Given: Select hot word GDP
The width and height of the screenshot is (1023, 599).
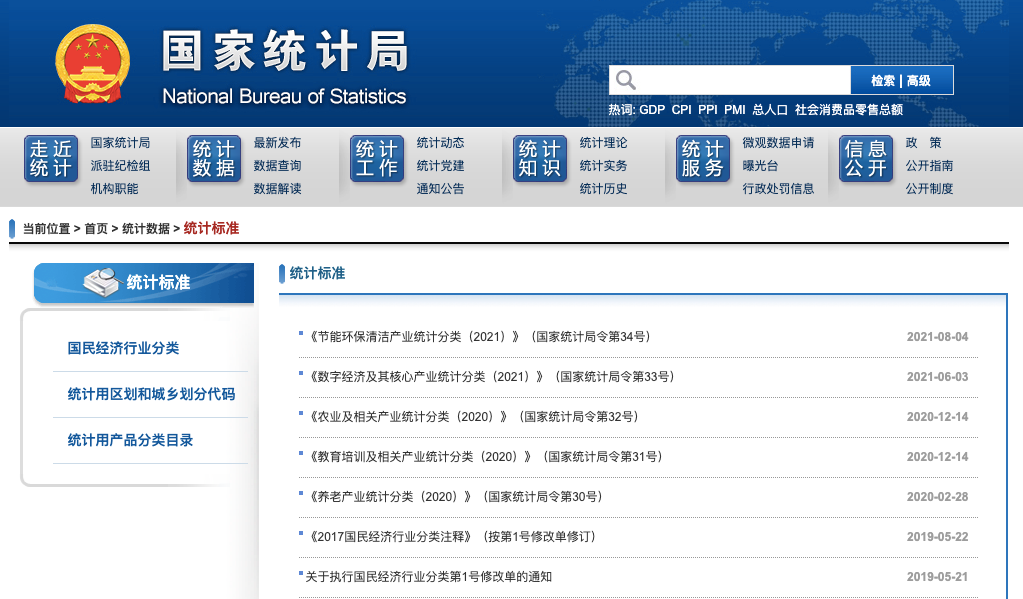Looking at the screenshot, I should 652,110.
